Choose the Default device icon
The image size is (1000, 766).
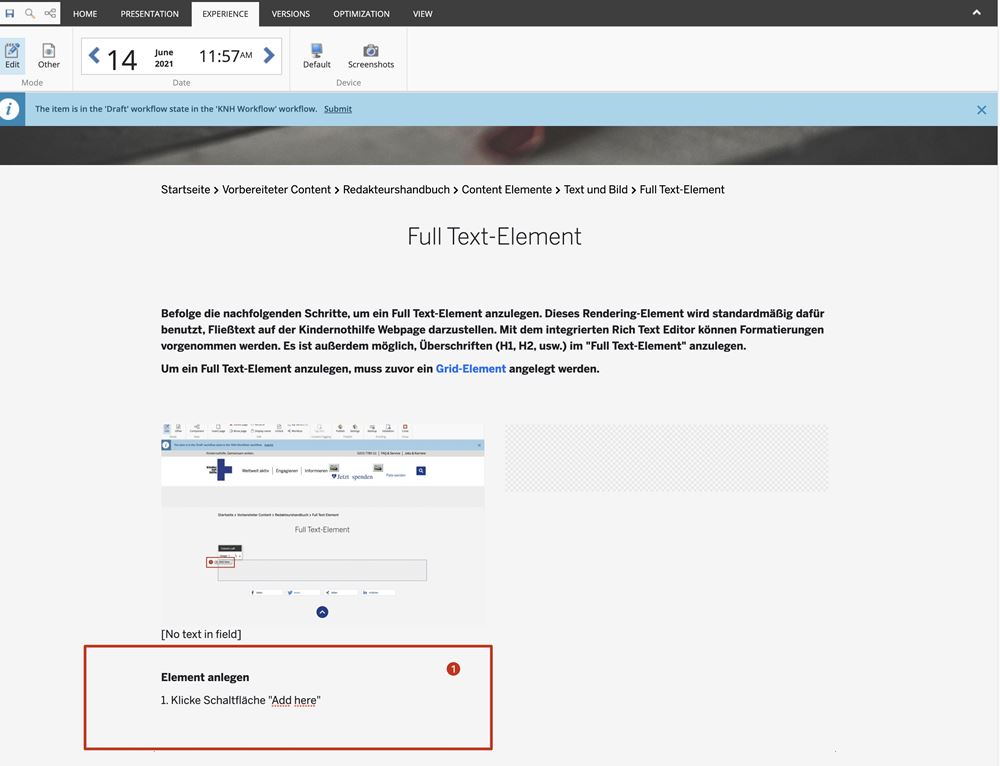[317, 55]
